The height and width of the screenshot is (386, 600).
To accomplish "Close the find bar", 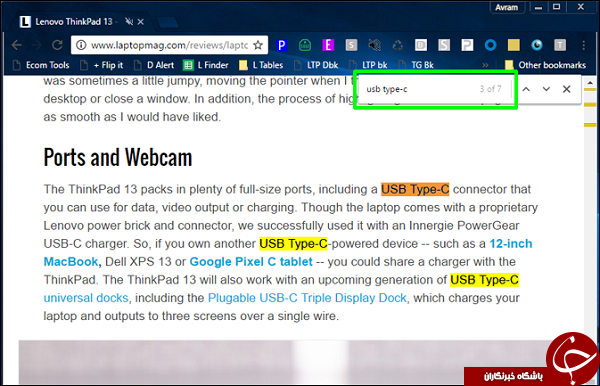I will pos(567,89).
